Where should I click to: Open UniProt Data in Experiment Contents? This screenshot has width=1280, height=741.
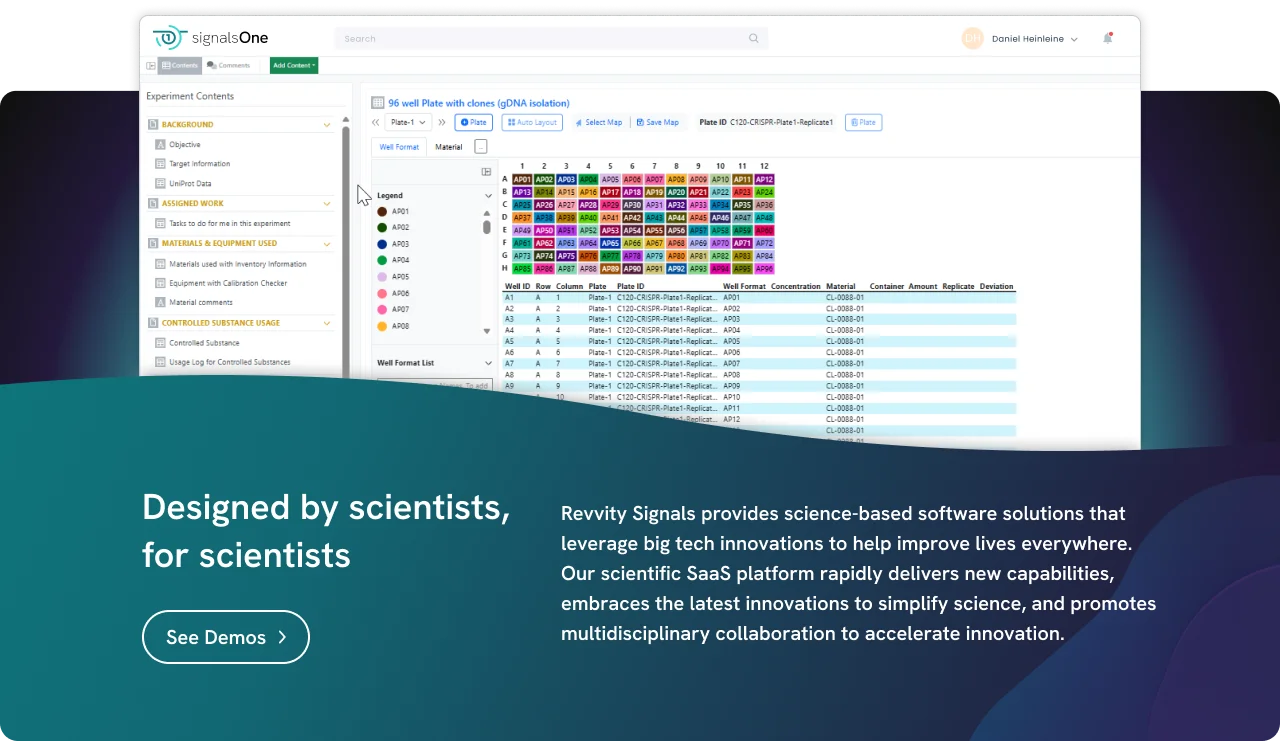190,184
